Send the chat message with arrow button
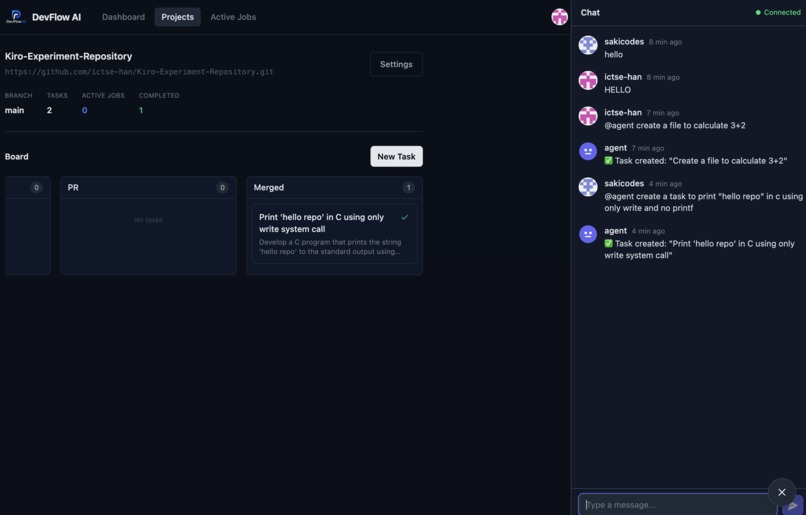Viewport: 806px width, 515px height. [x=793, y=506]
